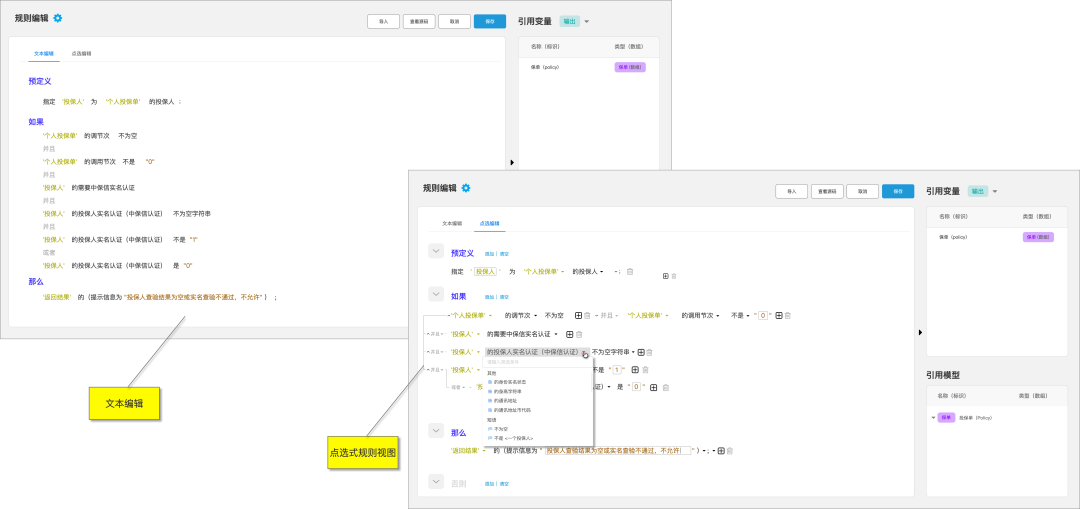Delete the '的调节次 不为空' condition with its trash icon
The image size is (1080, 509).
tap(587, 315)
